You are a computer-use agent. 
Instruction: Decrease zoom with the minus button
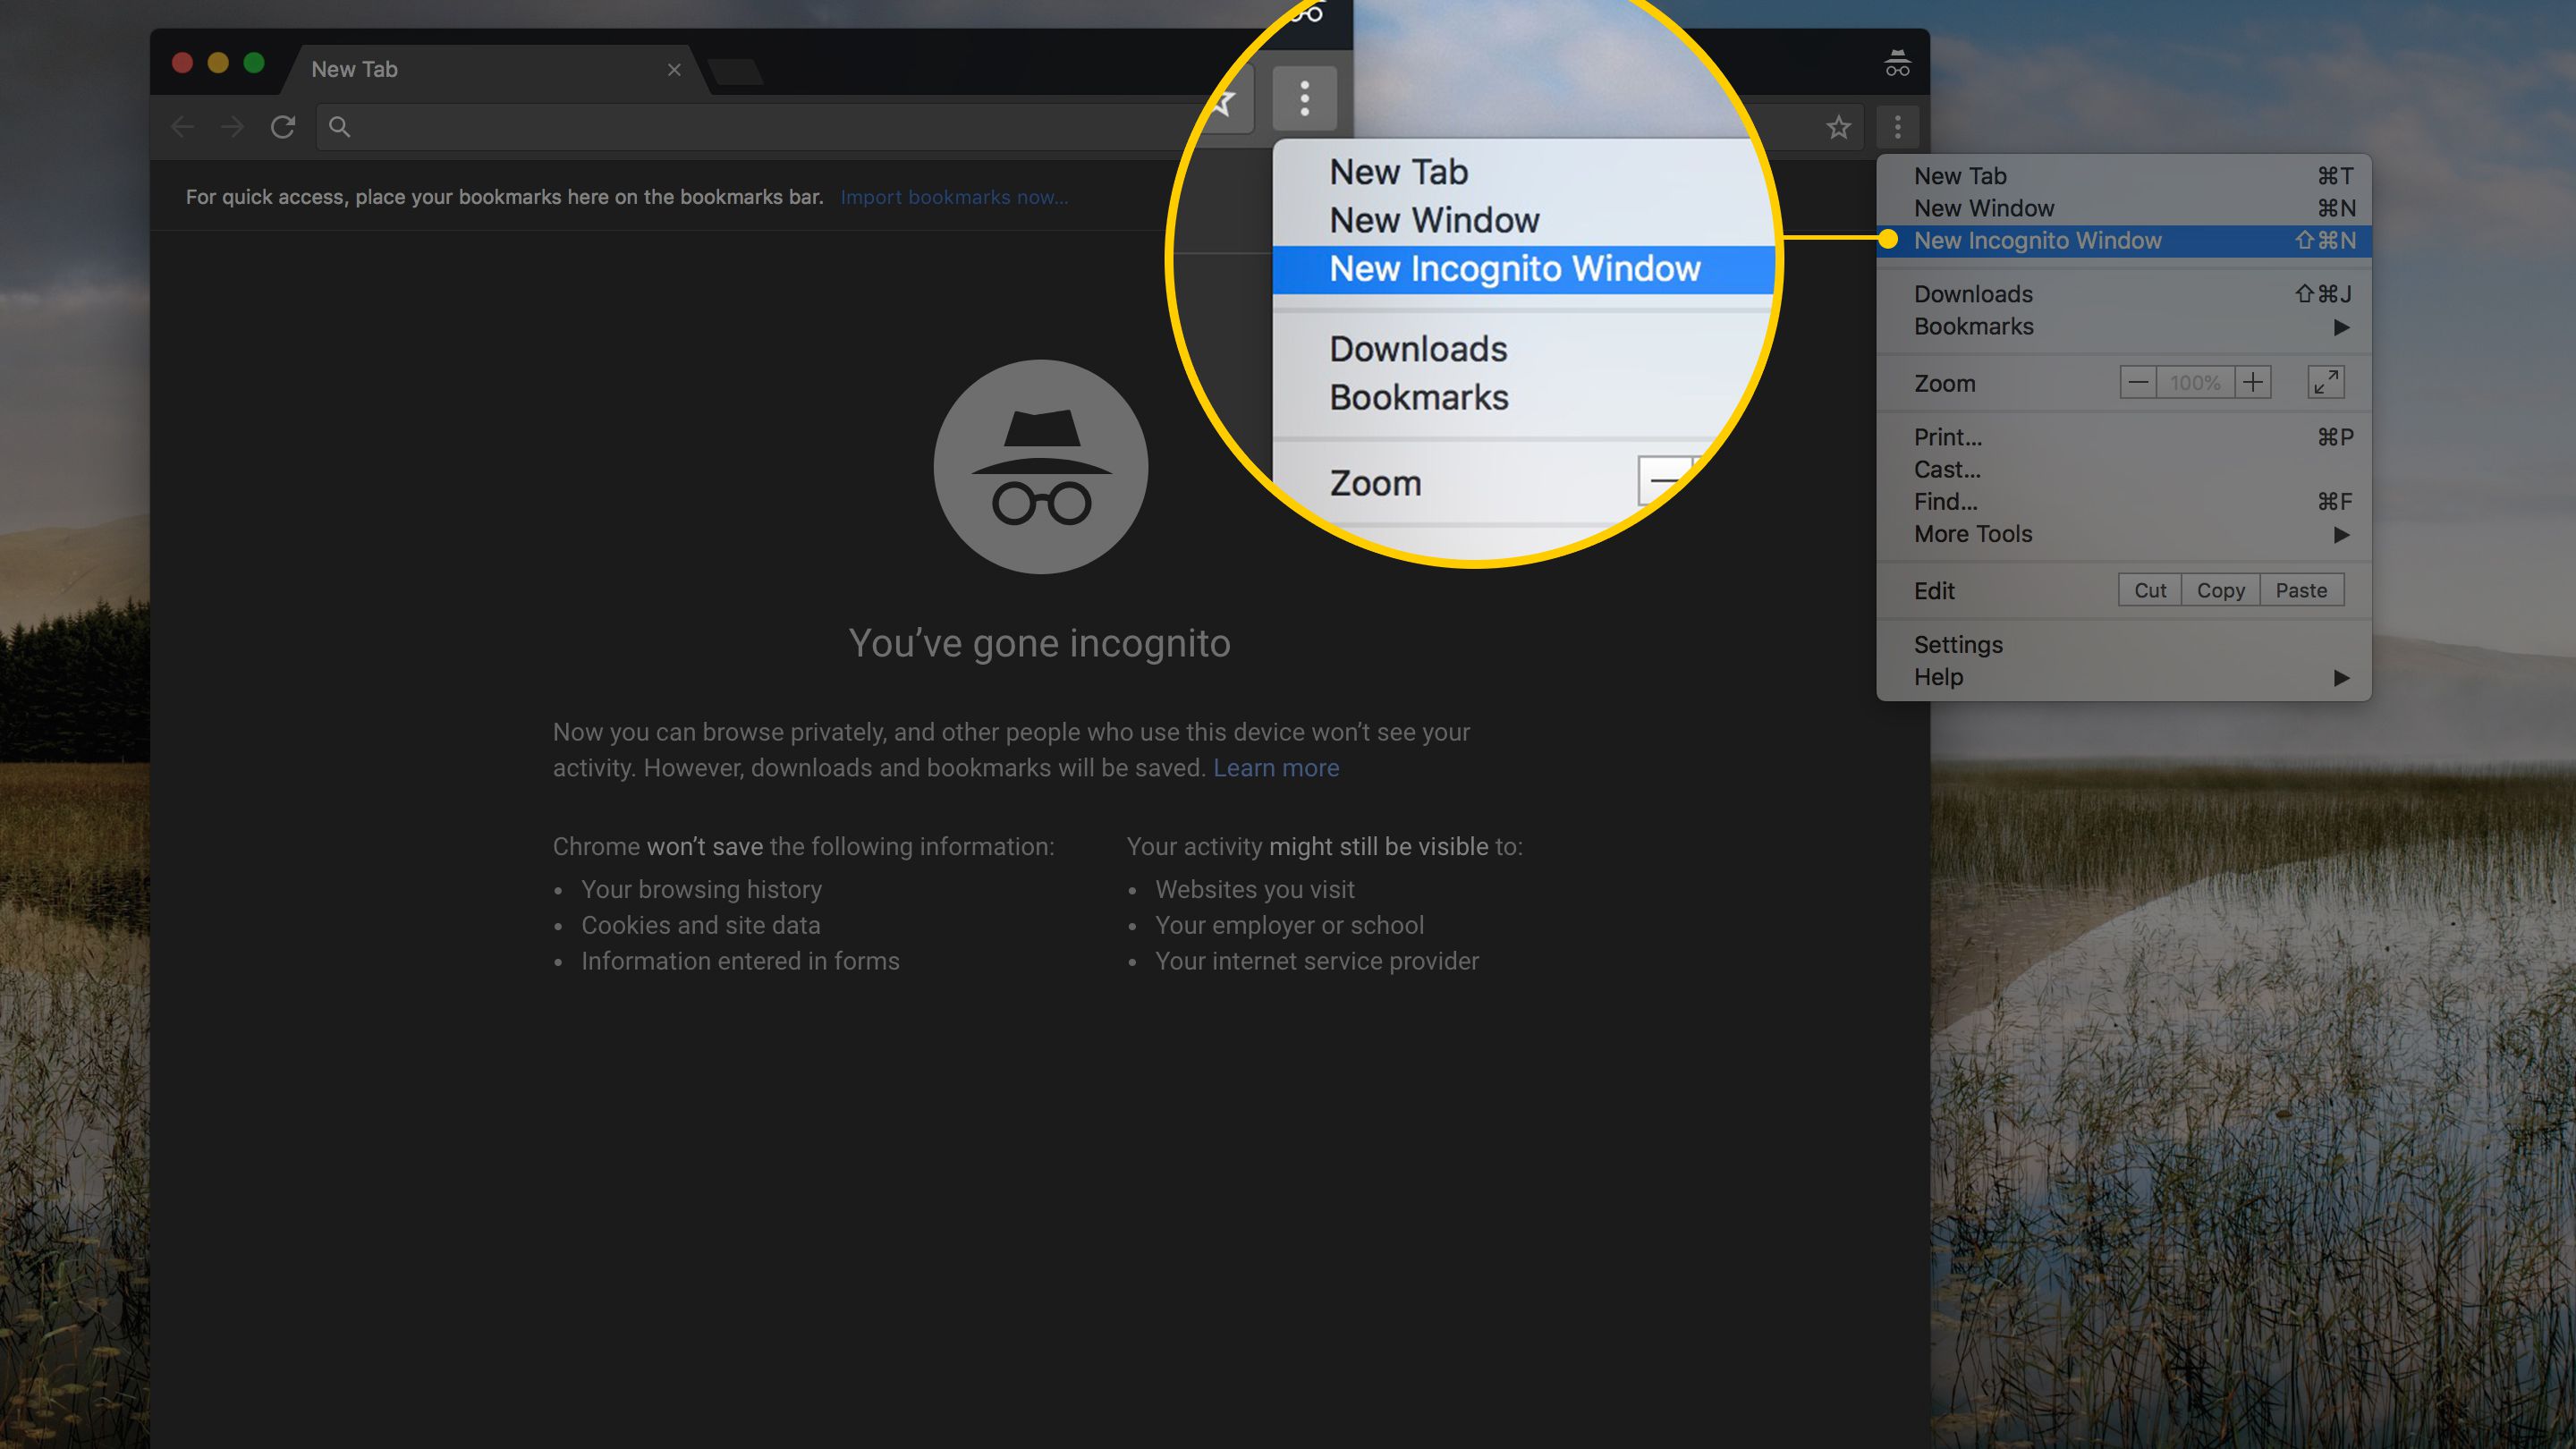point(2138,382)
